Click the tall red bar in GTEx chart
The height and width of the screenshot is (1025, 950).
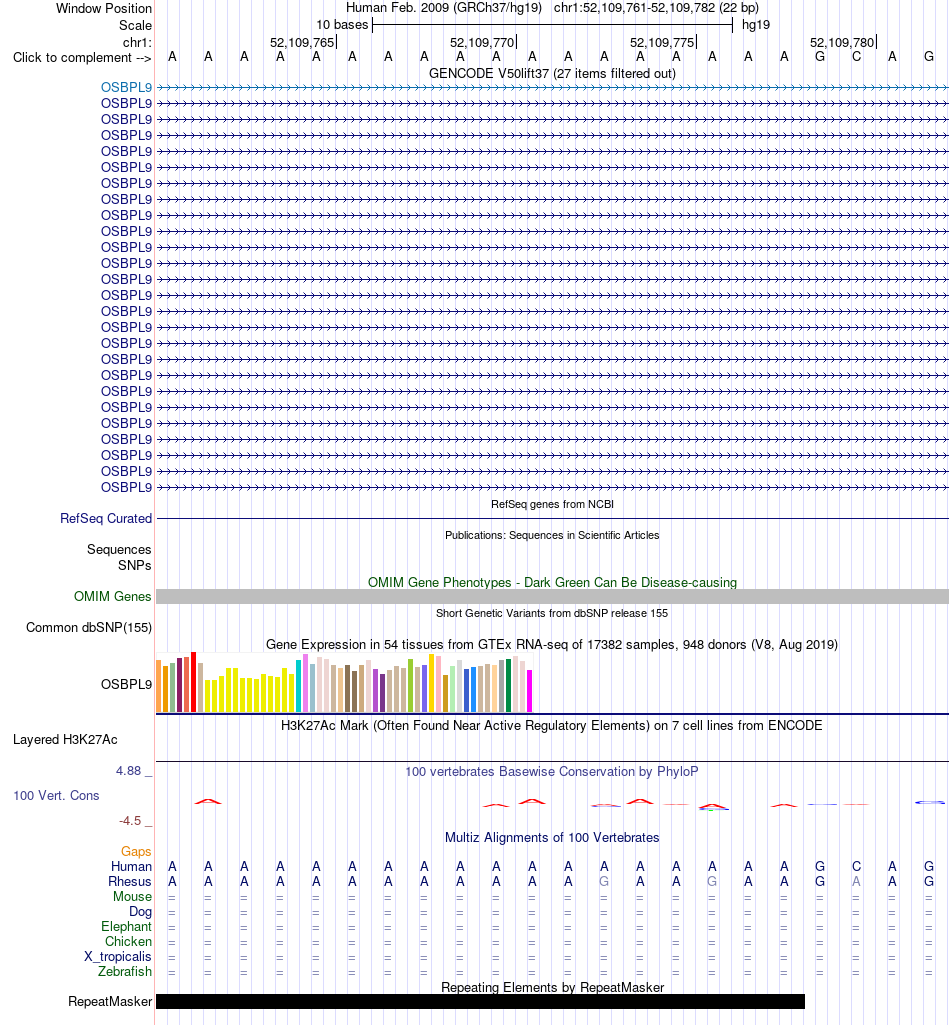pos(194,682)
